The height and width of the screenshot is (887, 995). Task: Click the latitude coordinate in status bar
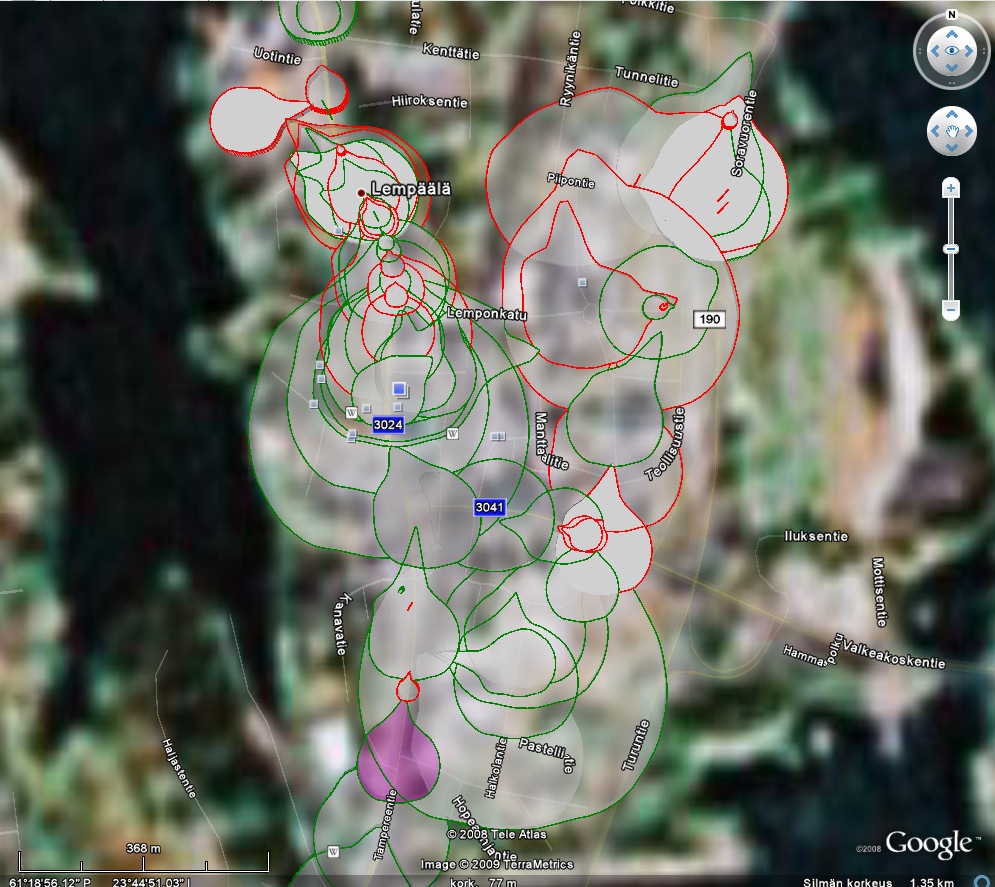tap(51, 882)
